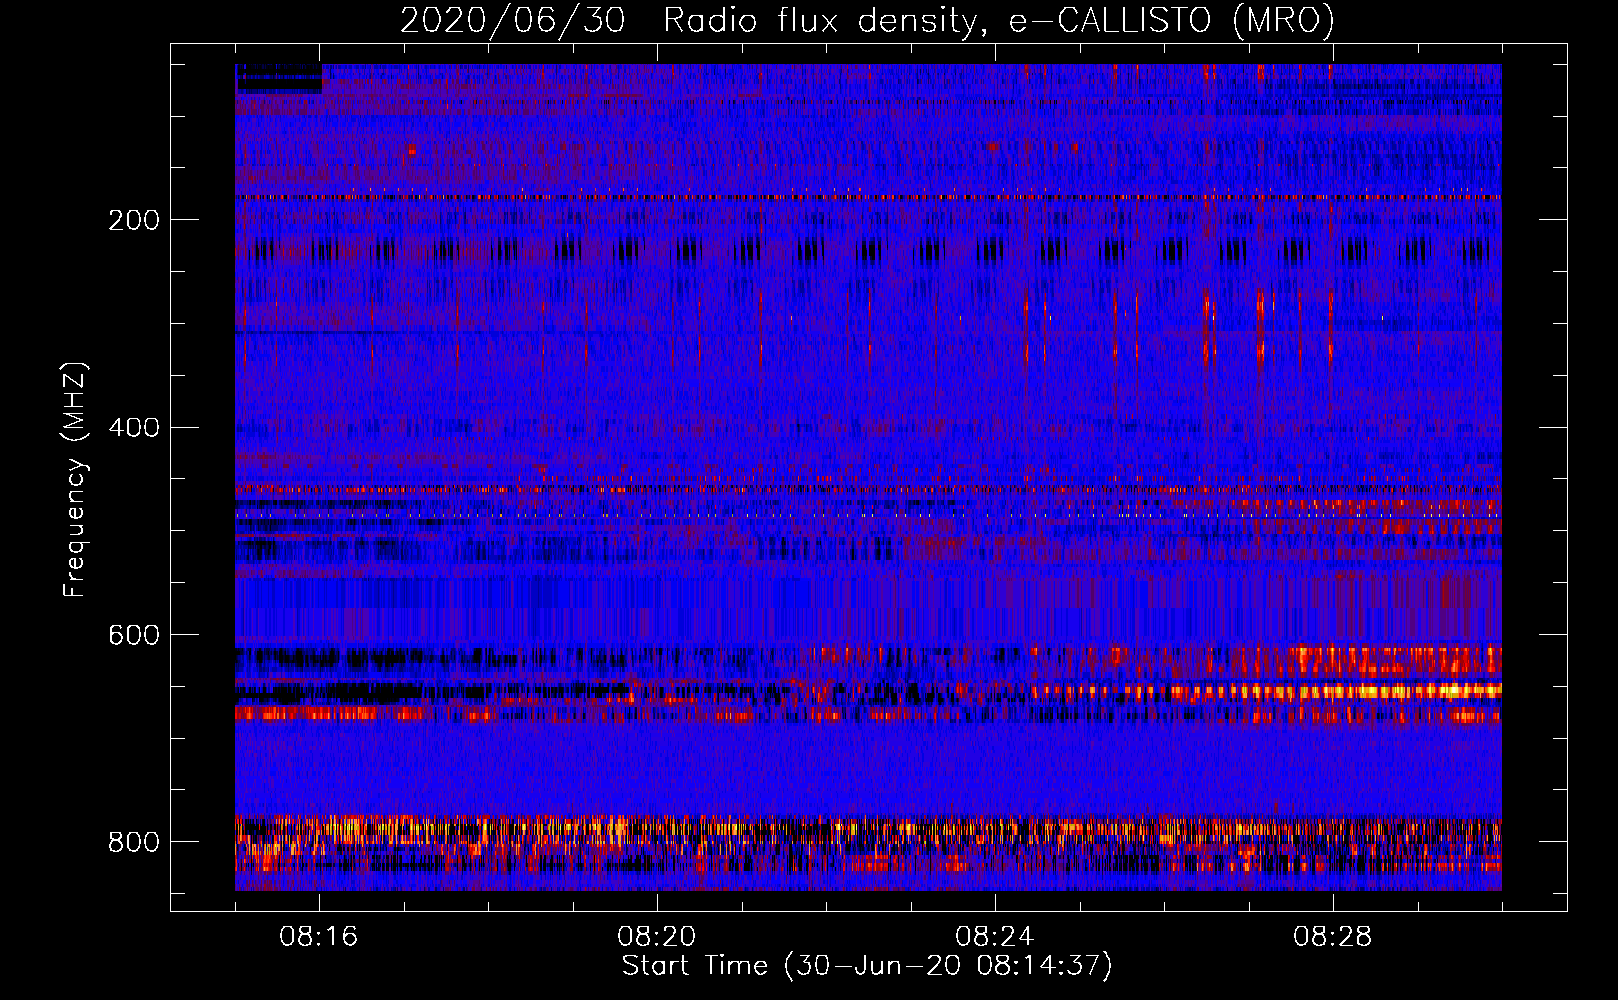
Task: Click the 08:24 time tick label
Action: [x=994, y=937]
